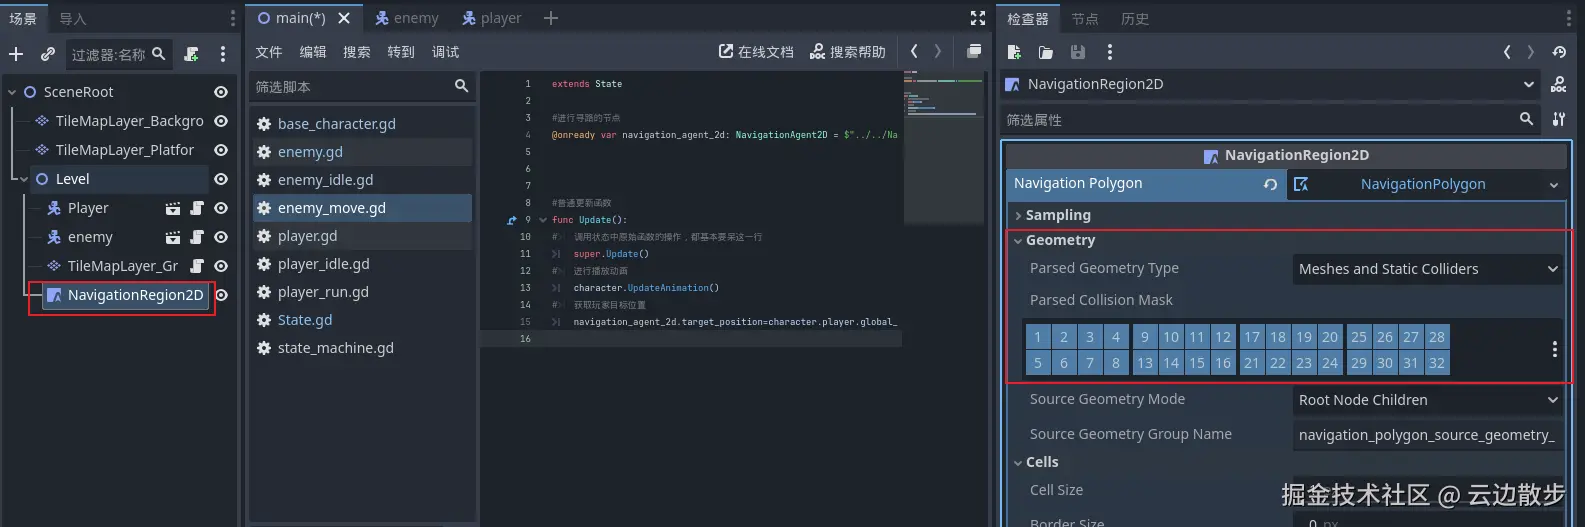Viewport: 1585px width, 527px height.
Task: Switch to the player scene tab
Action: point(491,18)
